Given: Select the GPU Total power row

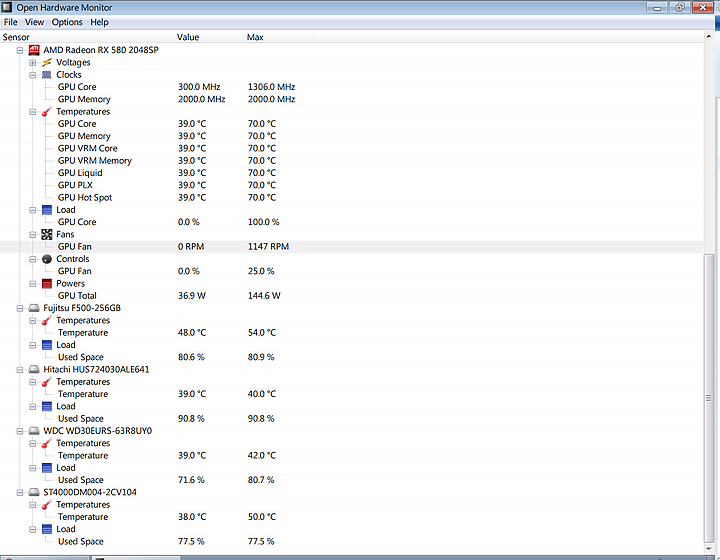Looking at the screenshot, I should point(352,296).
